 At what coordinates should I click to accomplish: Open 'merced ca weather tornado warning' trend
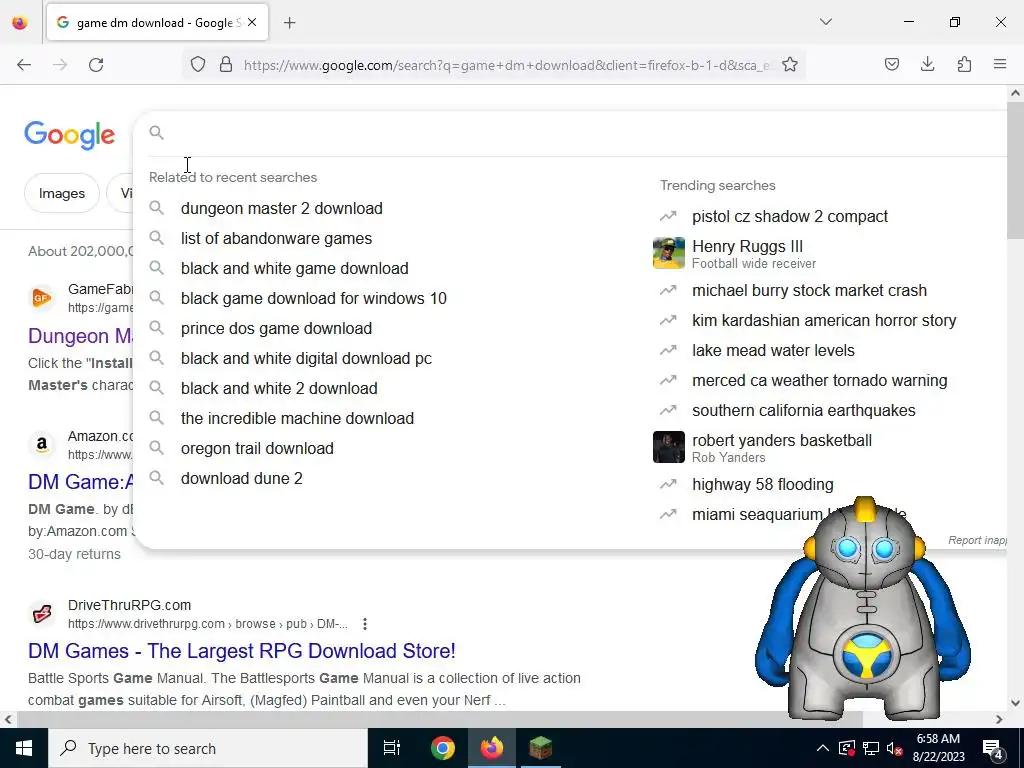pos(820,381)
